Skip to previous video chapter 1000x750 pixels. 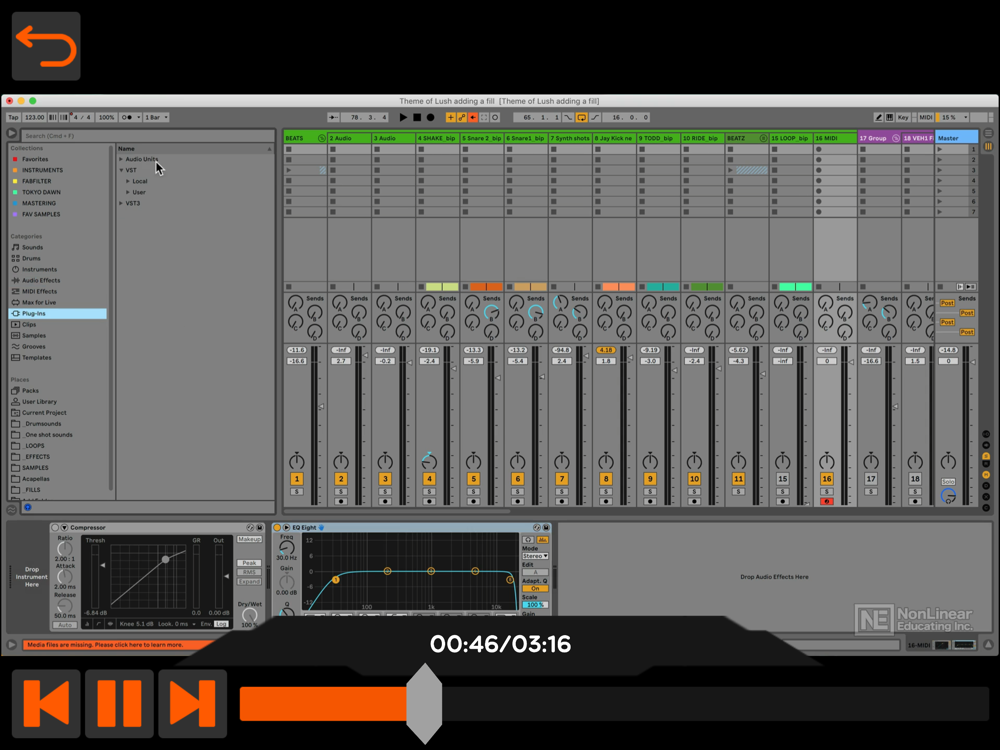pyautogui.click(x=46, y=703)
